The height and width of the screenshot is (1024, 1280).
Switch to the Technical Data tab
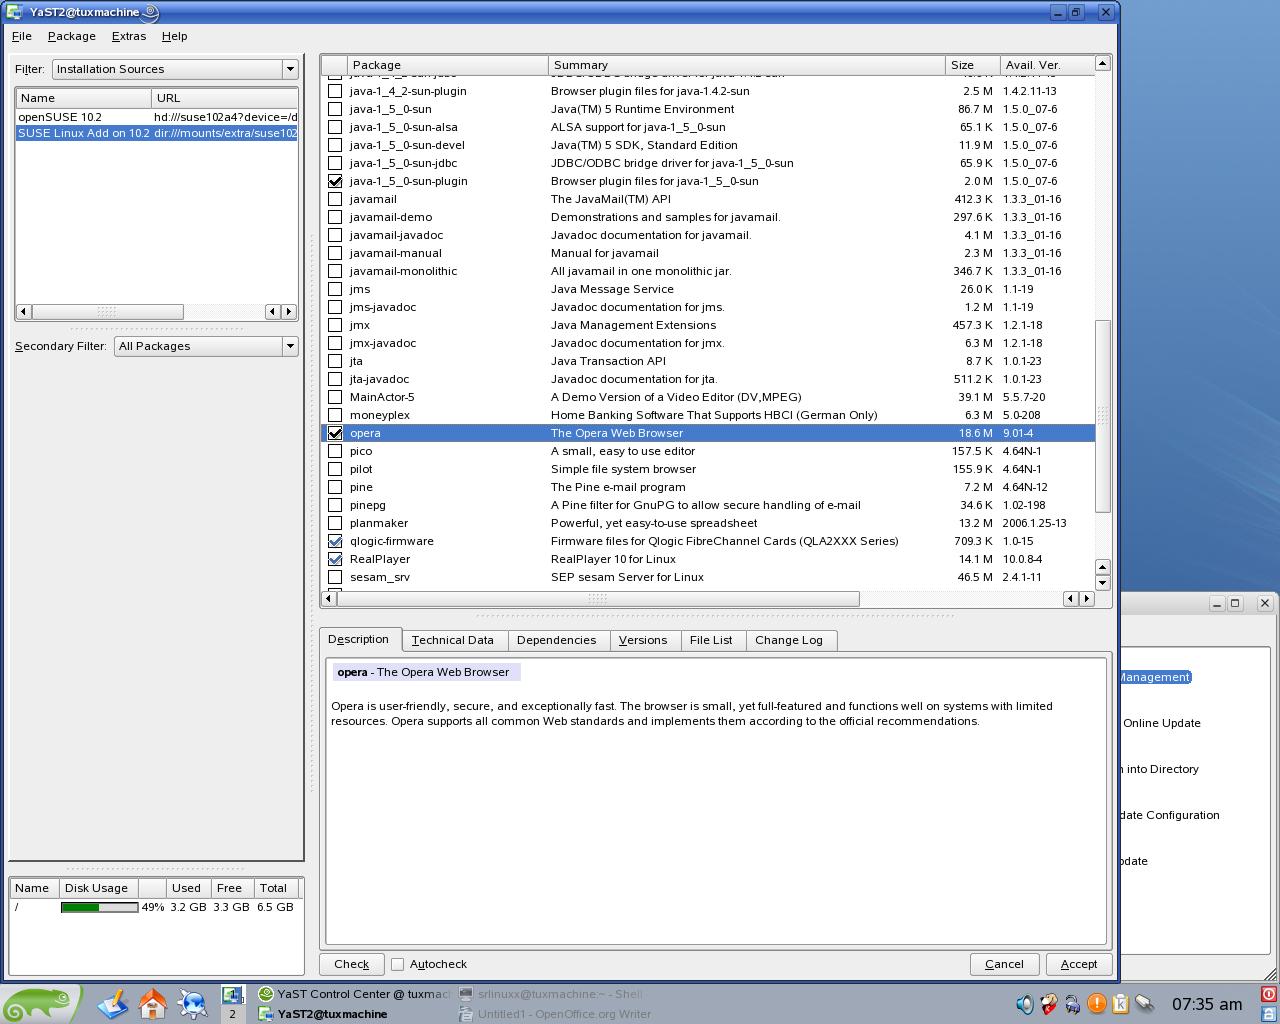[x=452, y=640]
